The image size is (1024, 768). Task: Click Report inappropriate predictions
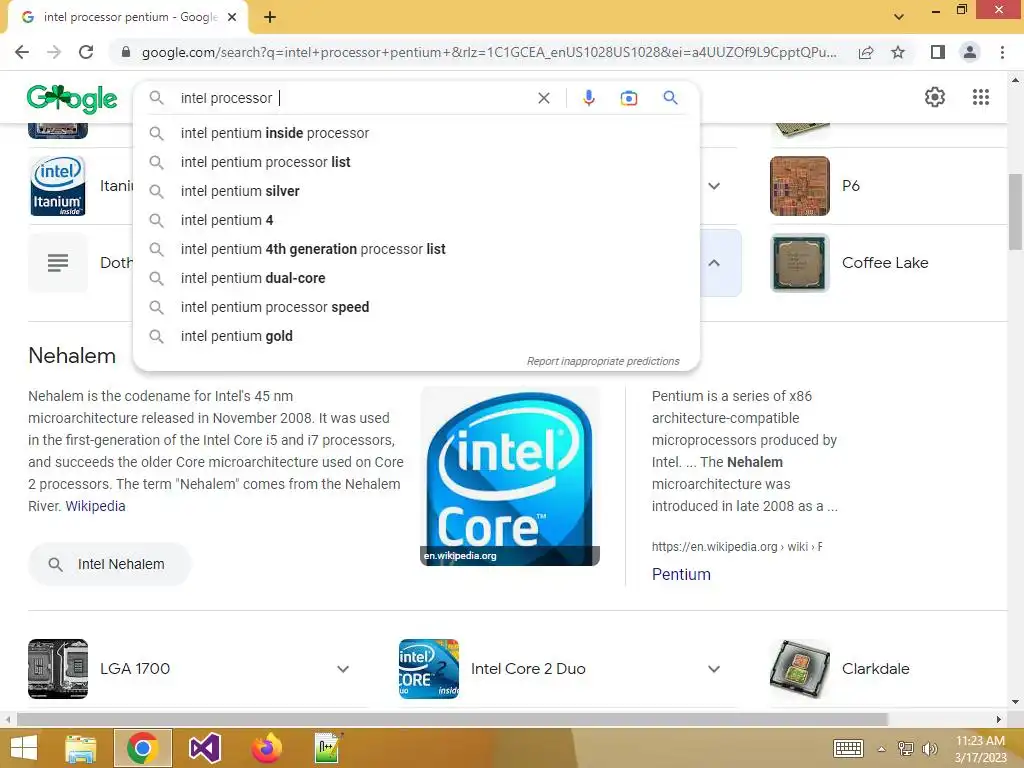(x=603, y=361)
